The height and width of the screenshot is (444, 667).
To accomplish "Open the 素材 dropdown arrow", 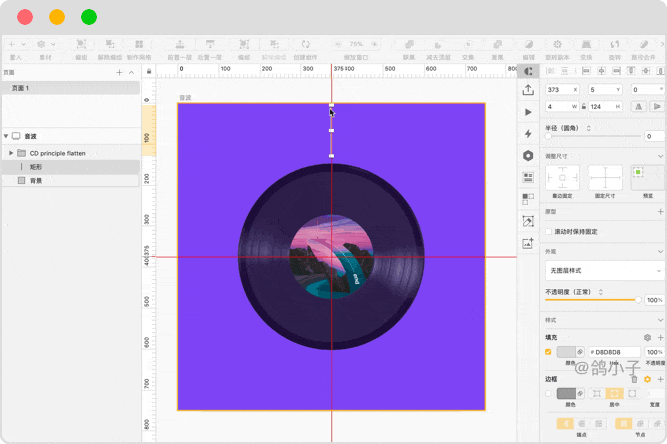I will [x=53, y=44].
